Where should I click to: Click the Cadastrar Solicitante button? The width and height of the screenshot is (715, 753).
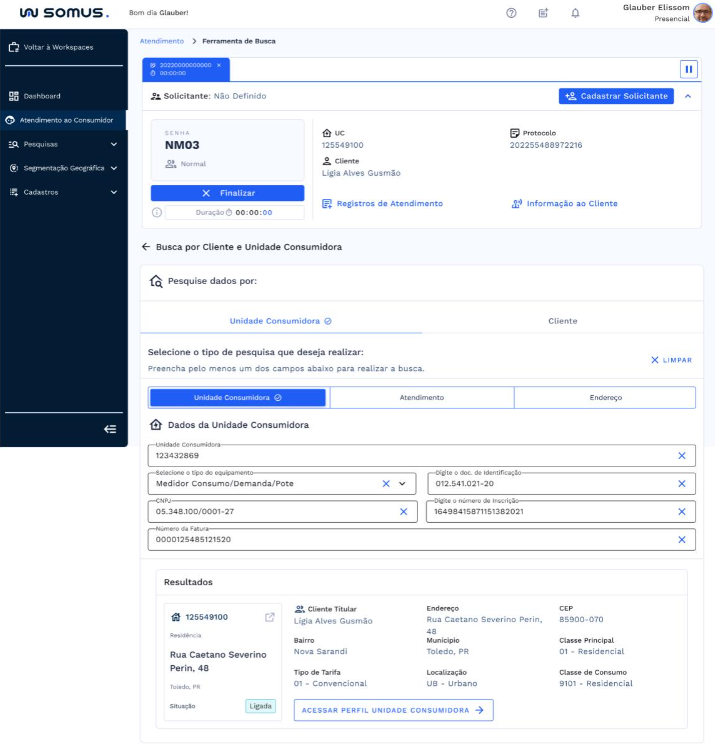[x=616, y=96]
